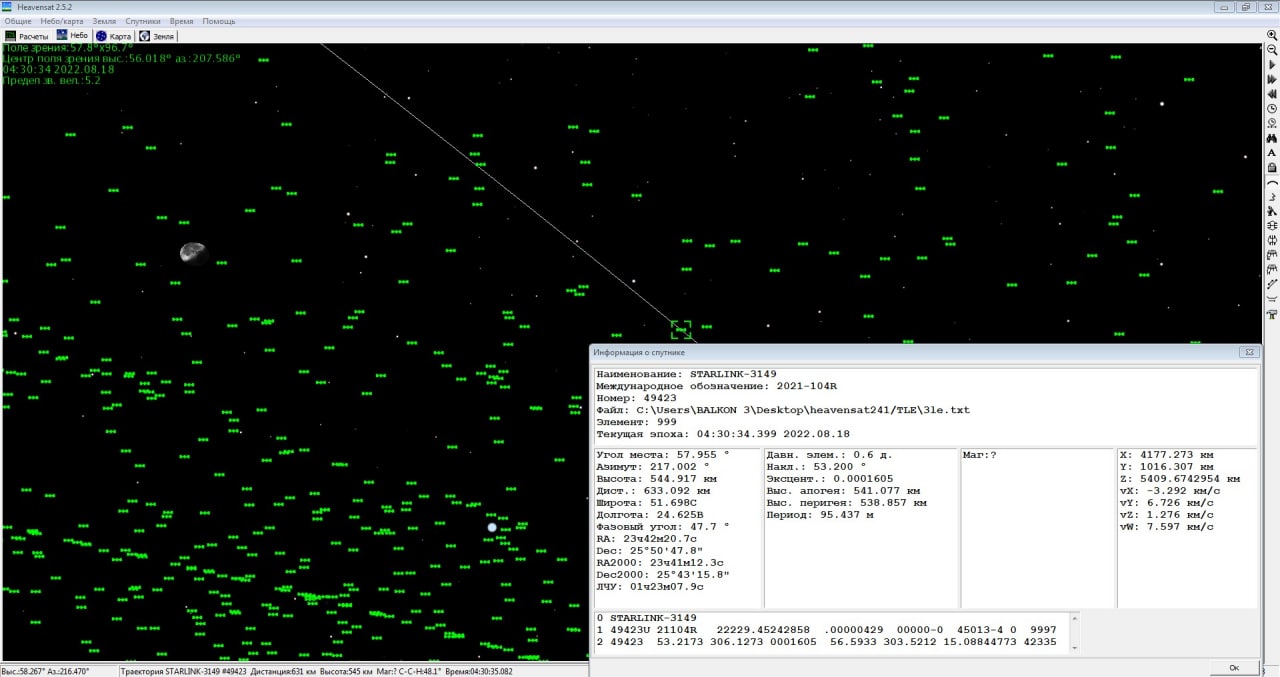Click TLE line 1 starting with 1 49423U
Viewport: 1280px width, 677px height.
(826, 630)
